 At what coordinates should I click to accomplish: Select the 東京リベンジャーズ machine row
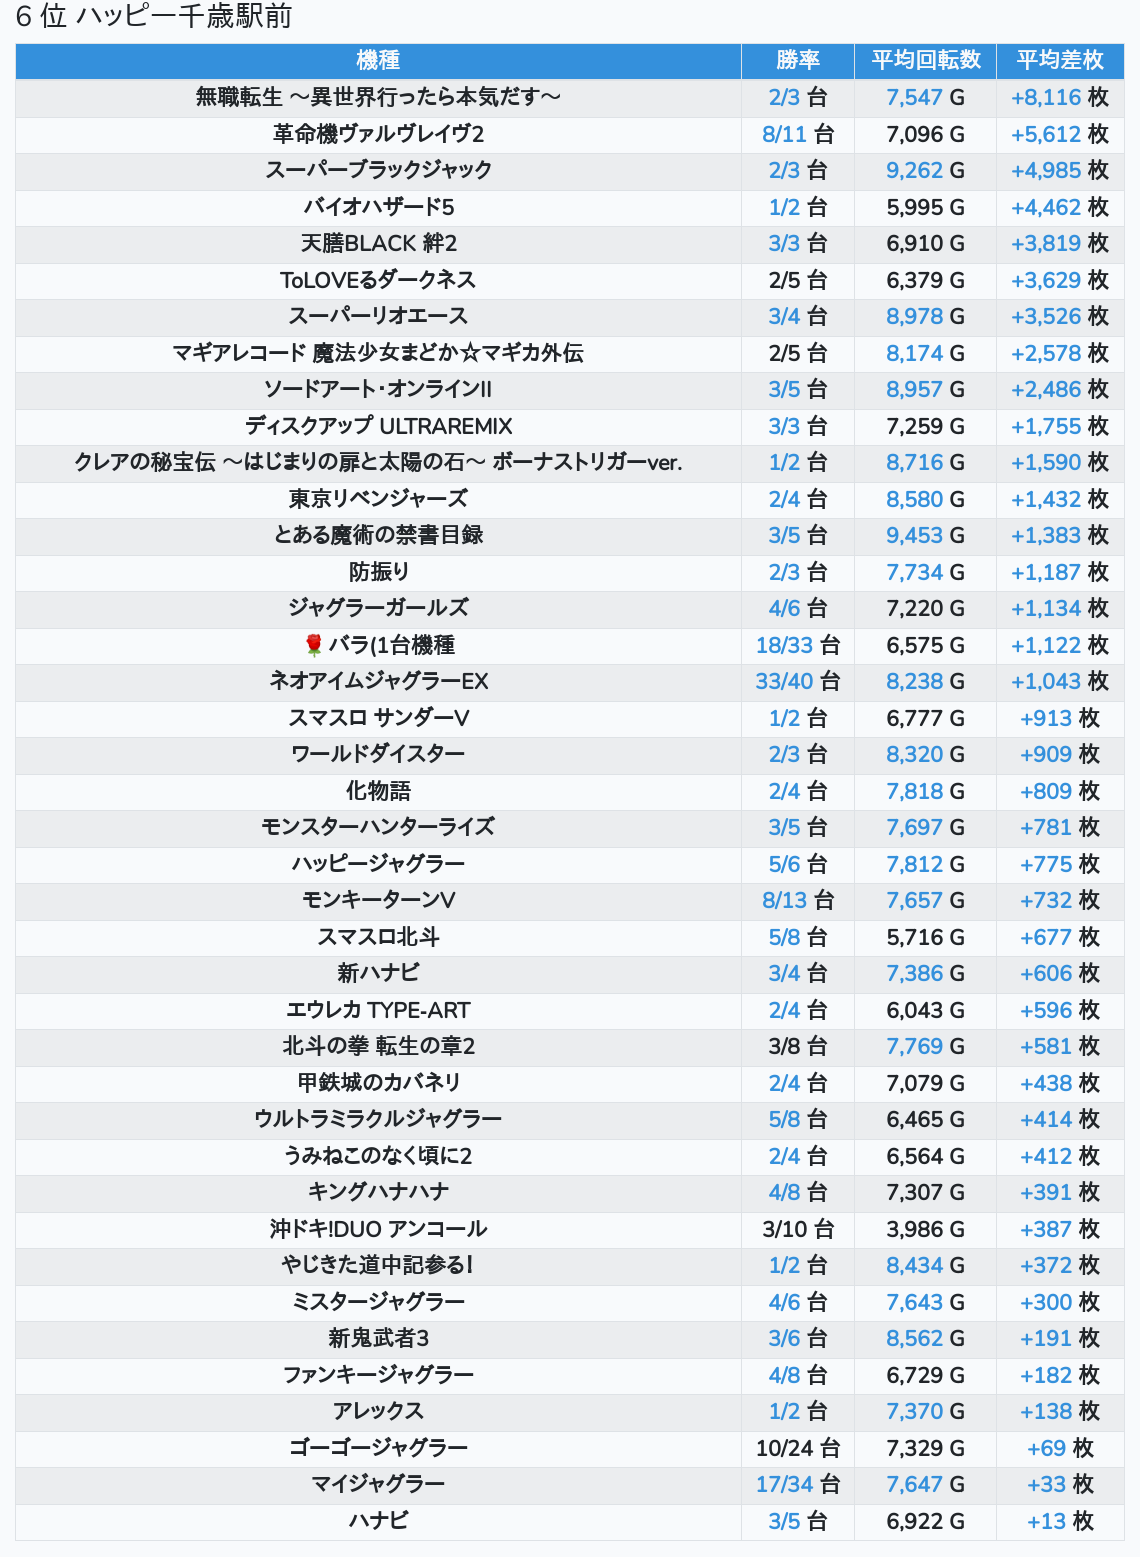pyautogui.click(x=570, y=499)
